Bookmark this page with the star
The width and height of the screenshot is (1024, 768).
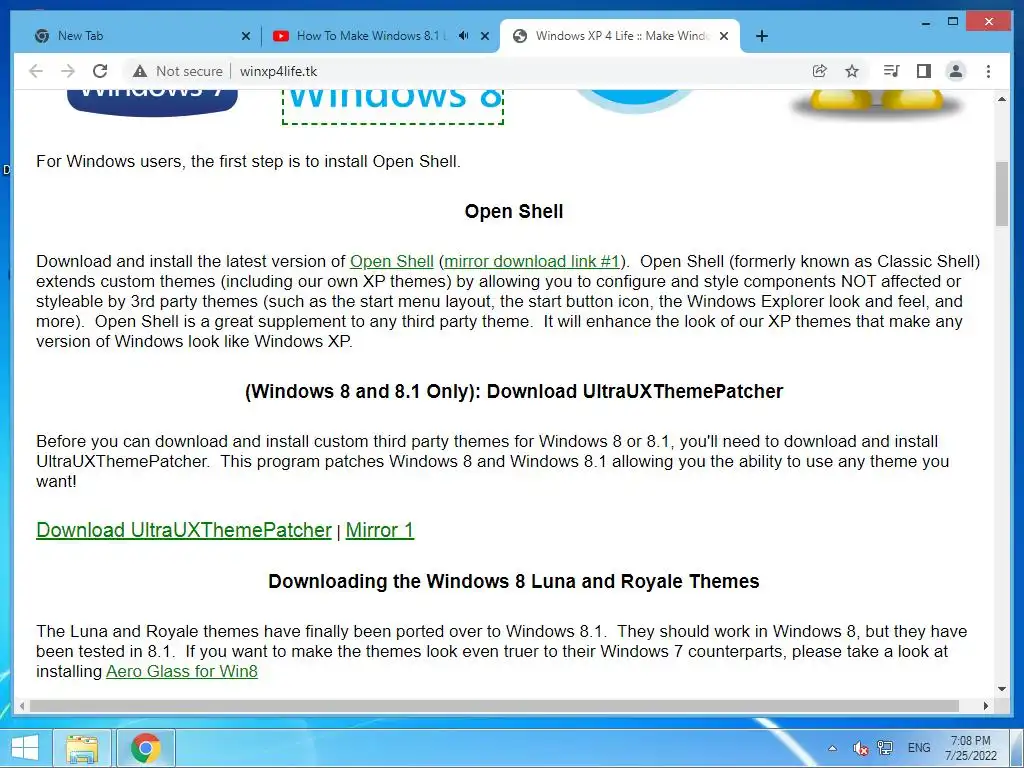pos(852,71)
